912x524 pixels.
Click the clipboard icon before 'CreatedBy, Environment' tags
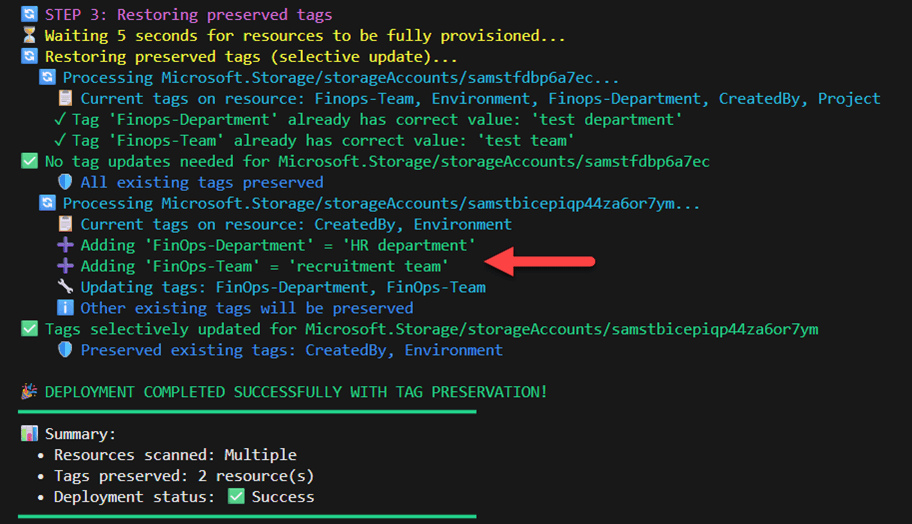(65, 224)
